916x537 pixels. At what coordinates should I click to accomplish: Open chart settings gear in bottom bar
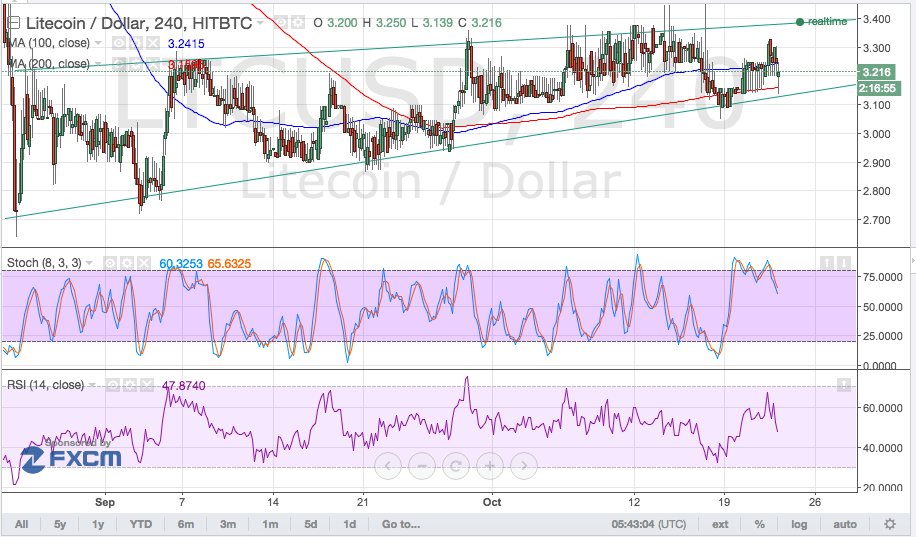pos(890,524)
